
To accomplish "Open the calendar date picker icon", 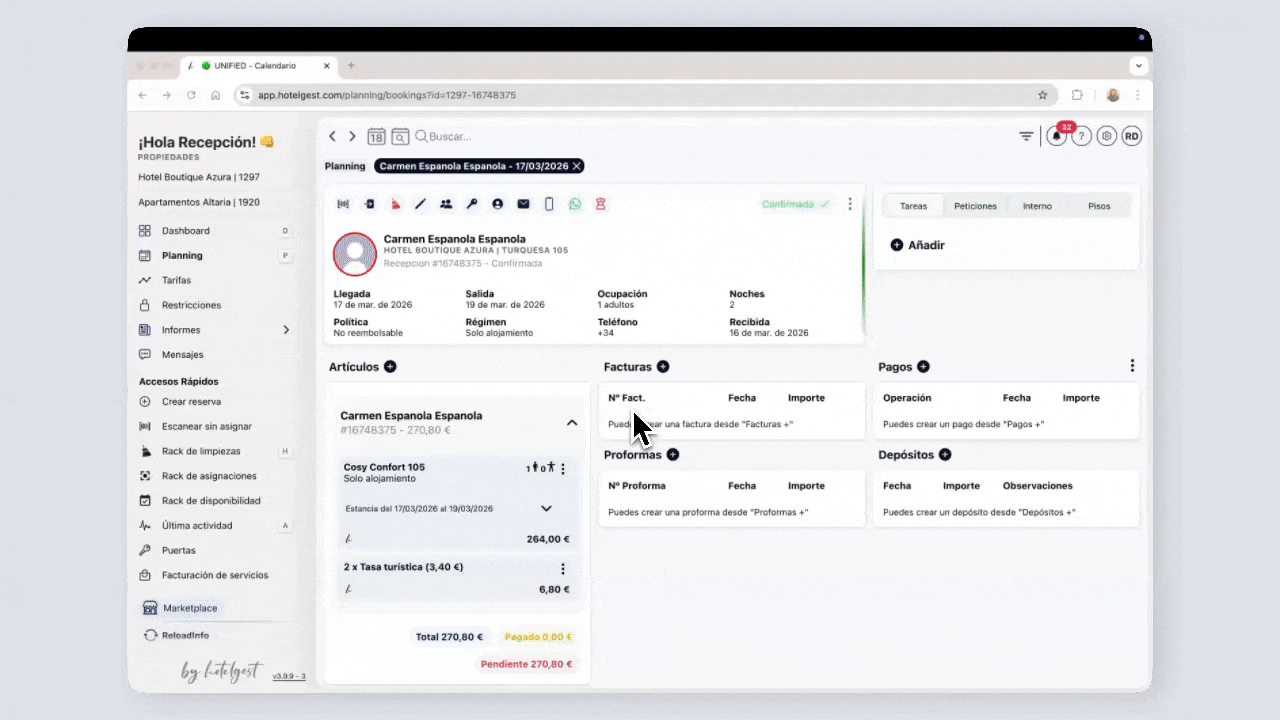I will (x=376, y=137).
